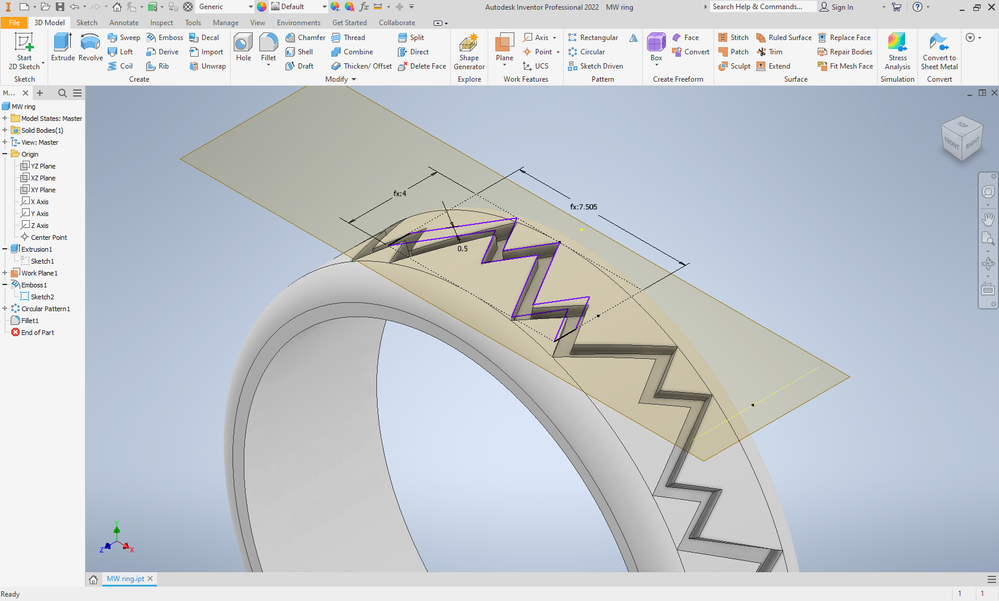Screen dimensions: 999x601
Task: Expand the Model States: Master node
Action: pyautogui.click(x=5, y=118)
